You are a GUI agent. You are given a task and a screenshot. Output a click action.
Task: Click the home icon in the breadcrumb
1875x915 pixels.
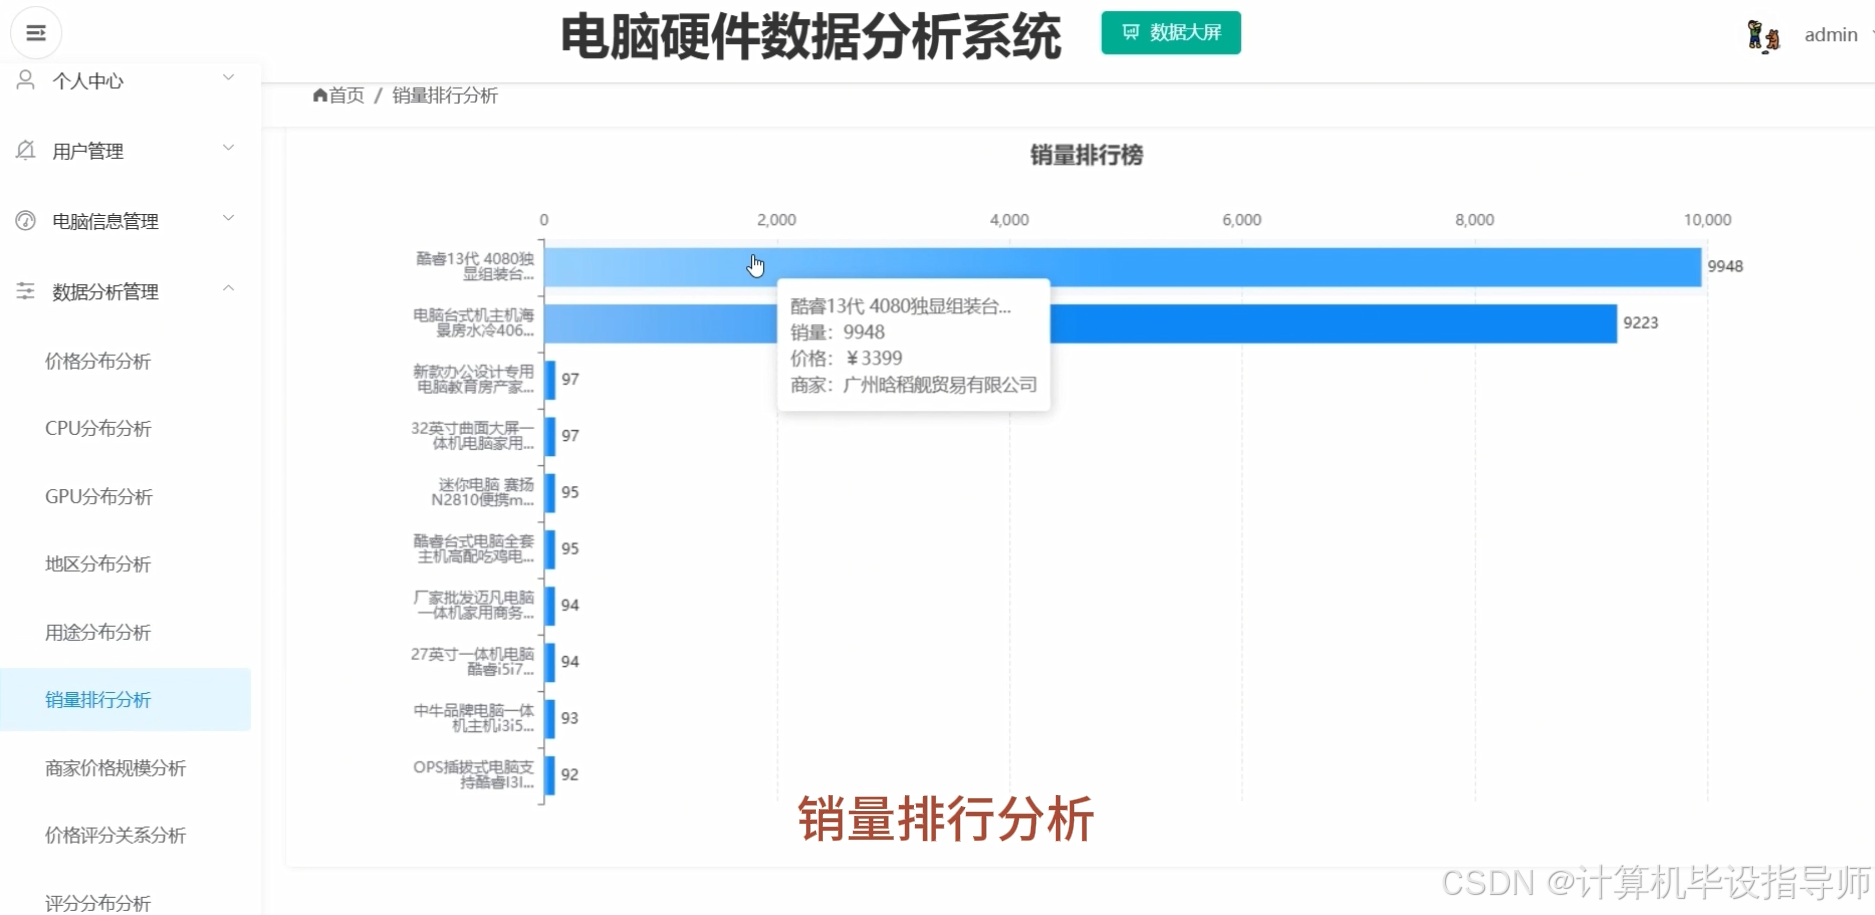[319, 95]
